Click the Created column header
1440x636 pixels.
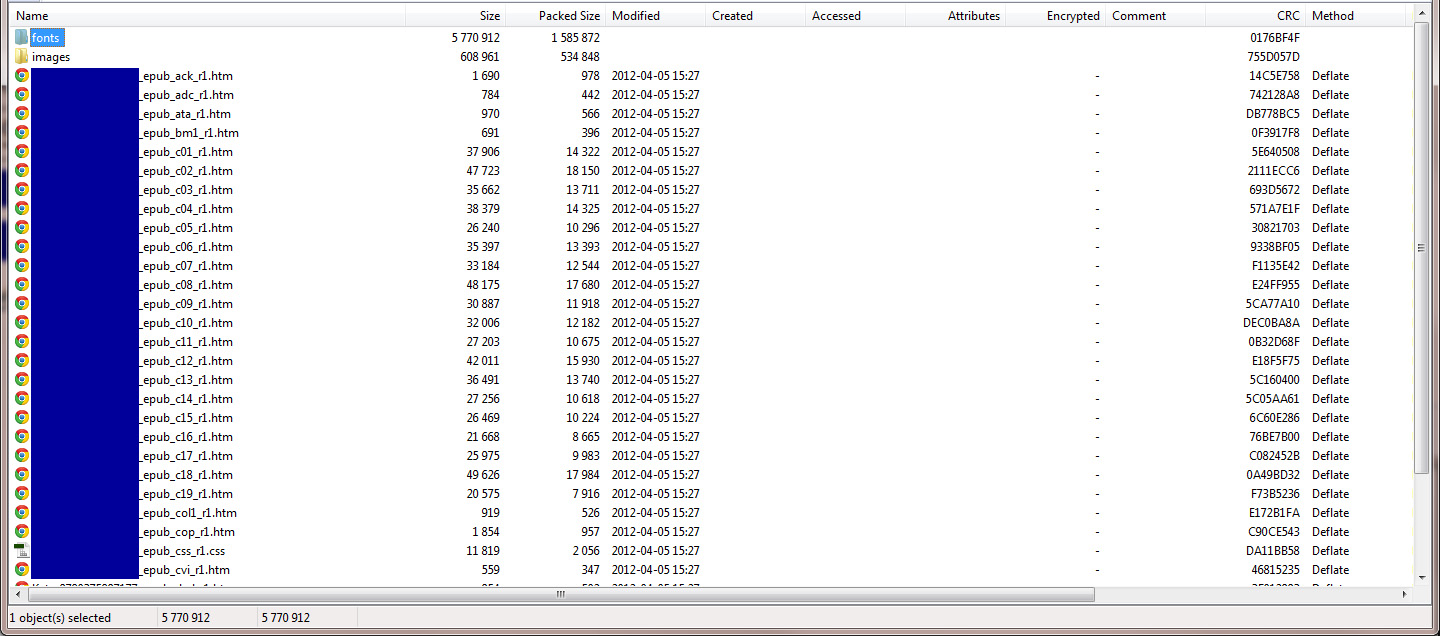pos(756,16)
